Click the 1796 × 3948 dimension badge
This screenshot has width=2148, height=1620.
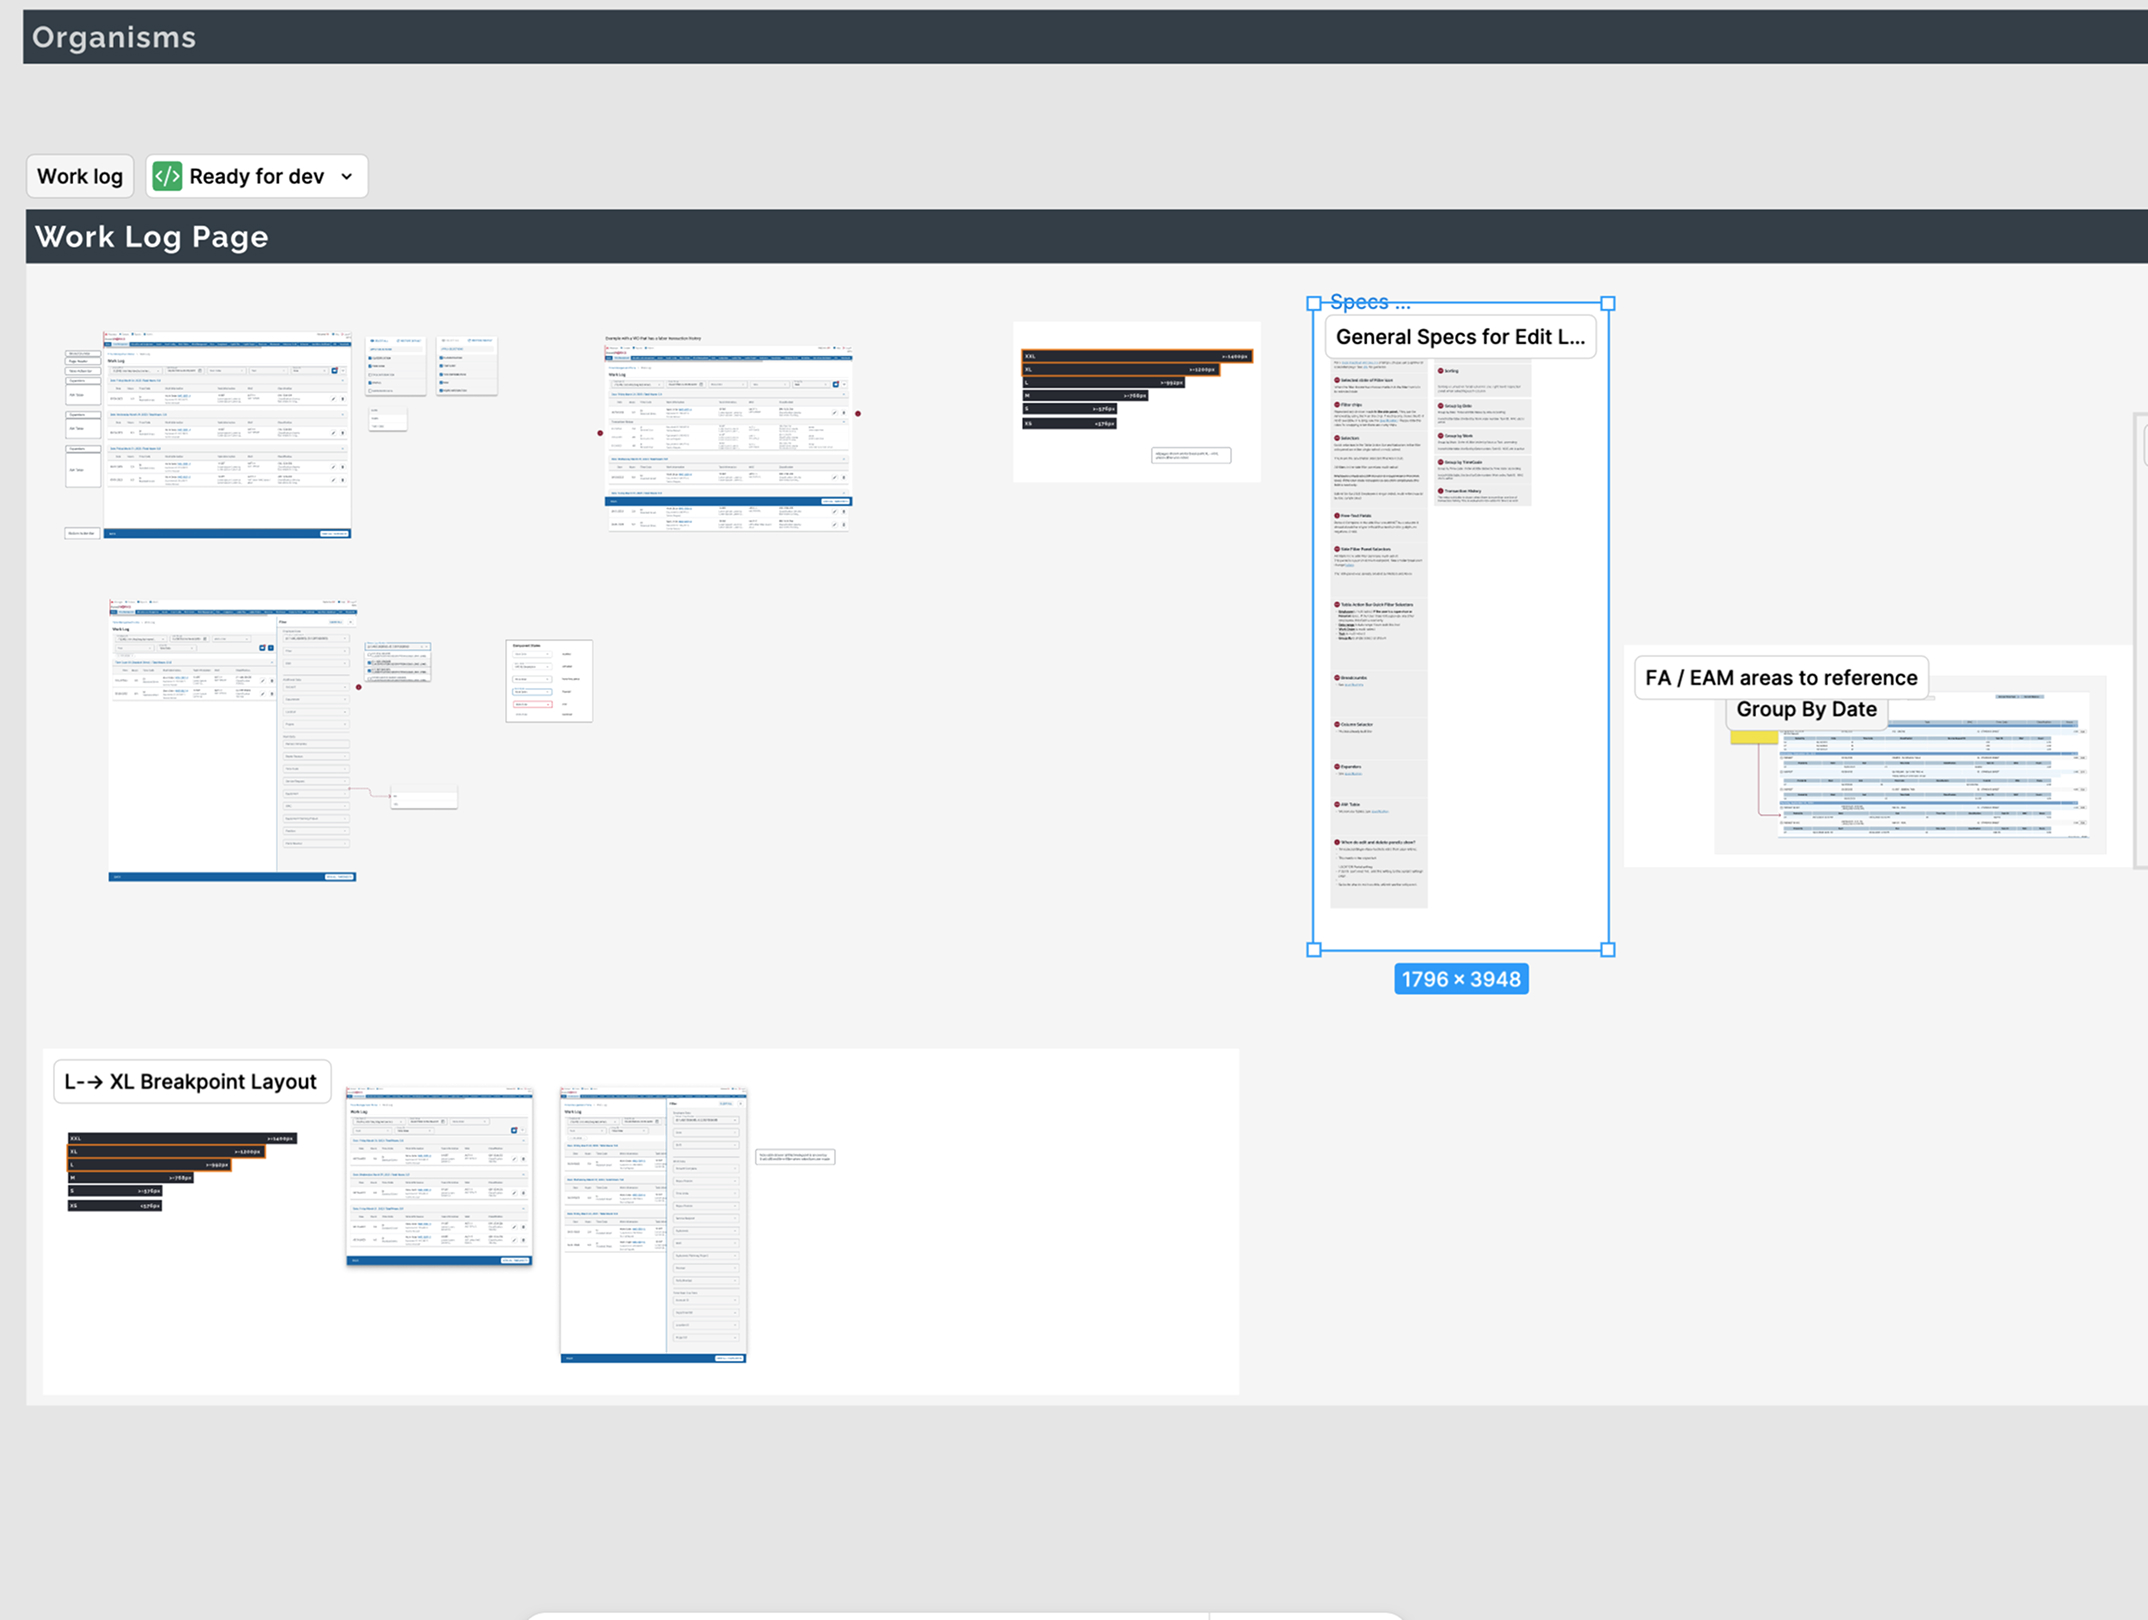point(1460,979)
